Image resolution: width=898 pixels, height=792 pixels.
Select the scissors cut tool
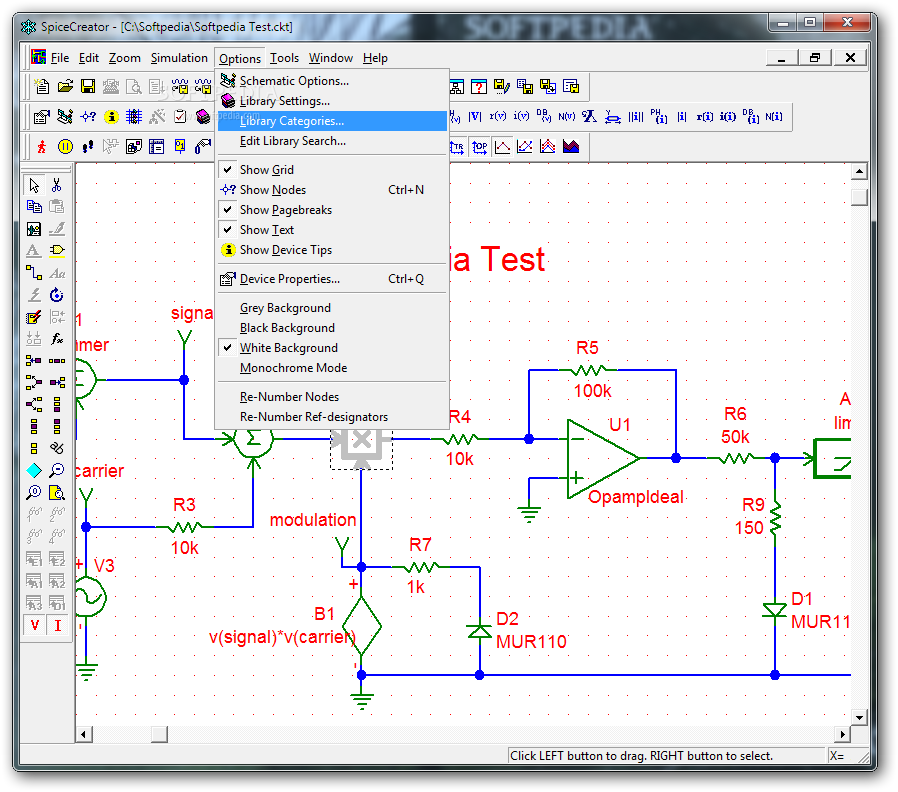(57, 186)
